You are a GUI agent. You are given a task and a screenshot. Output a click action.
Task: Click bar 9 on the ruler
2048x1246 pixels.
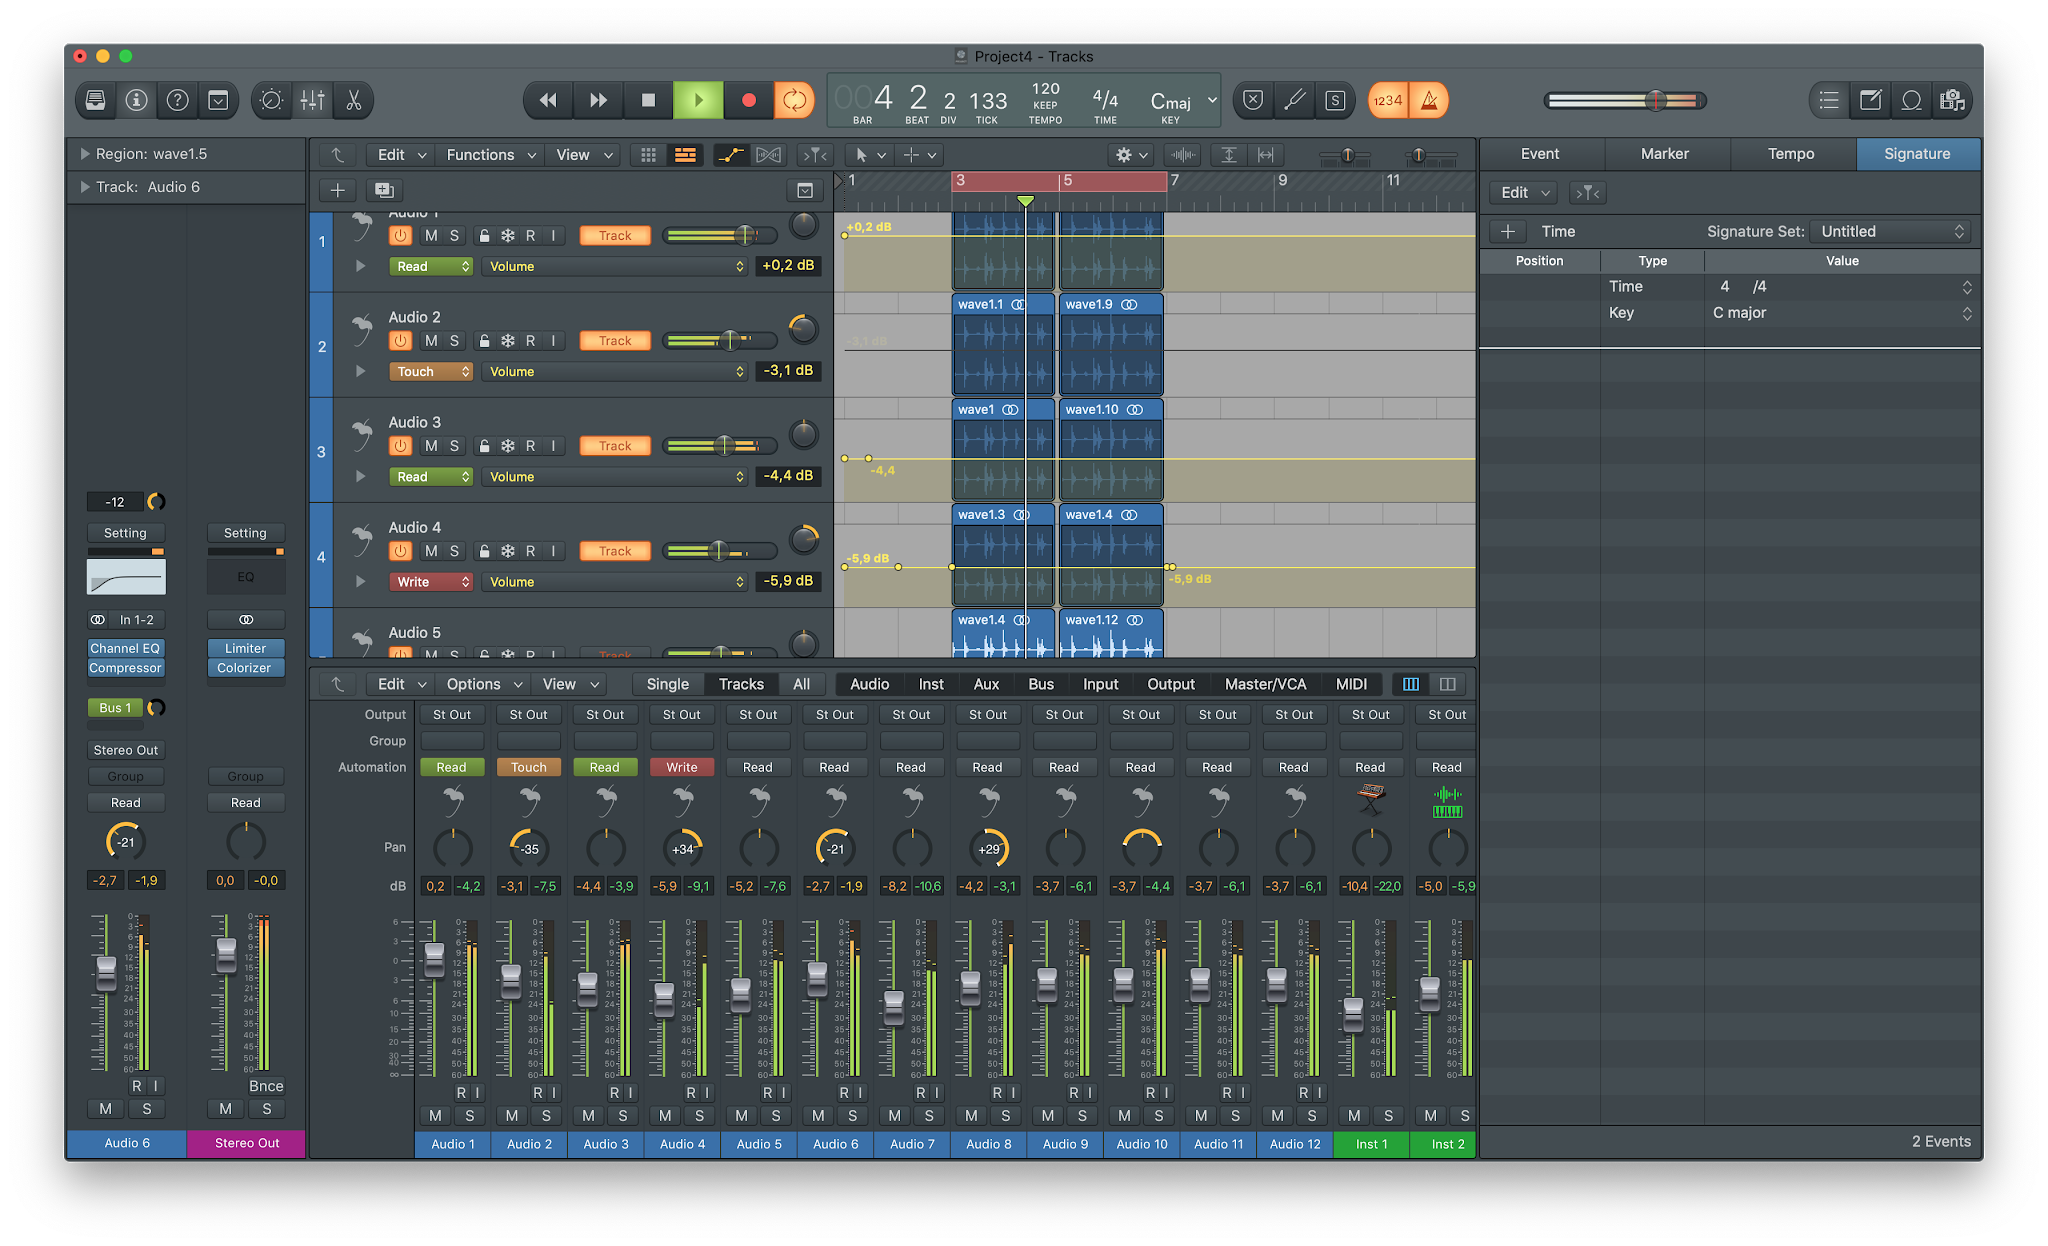1283,181
